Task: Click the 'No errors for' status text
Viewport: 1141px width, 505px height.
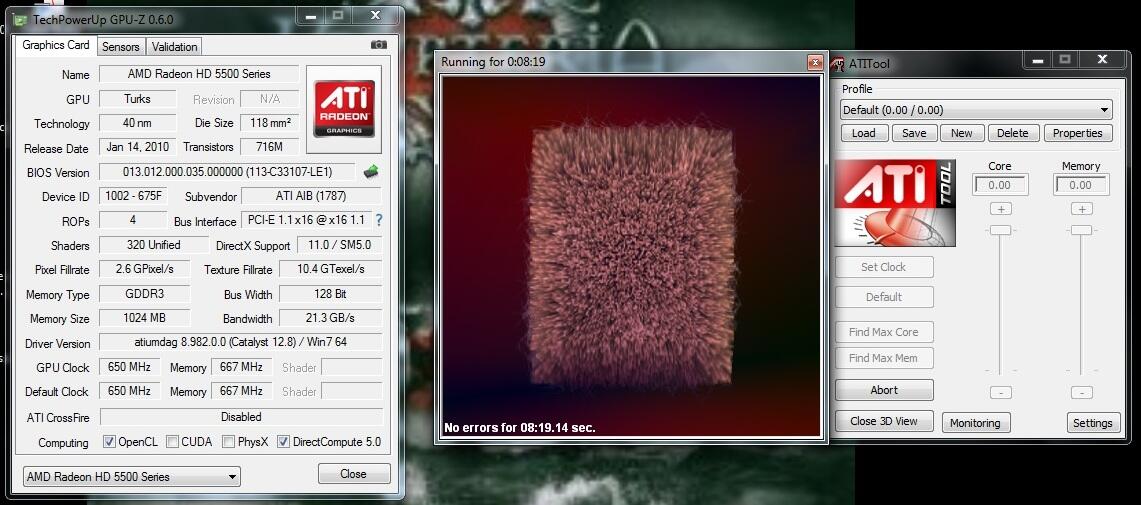Action: 520,427
